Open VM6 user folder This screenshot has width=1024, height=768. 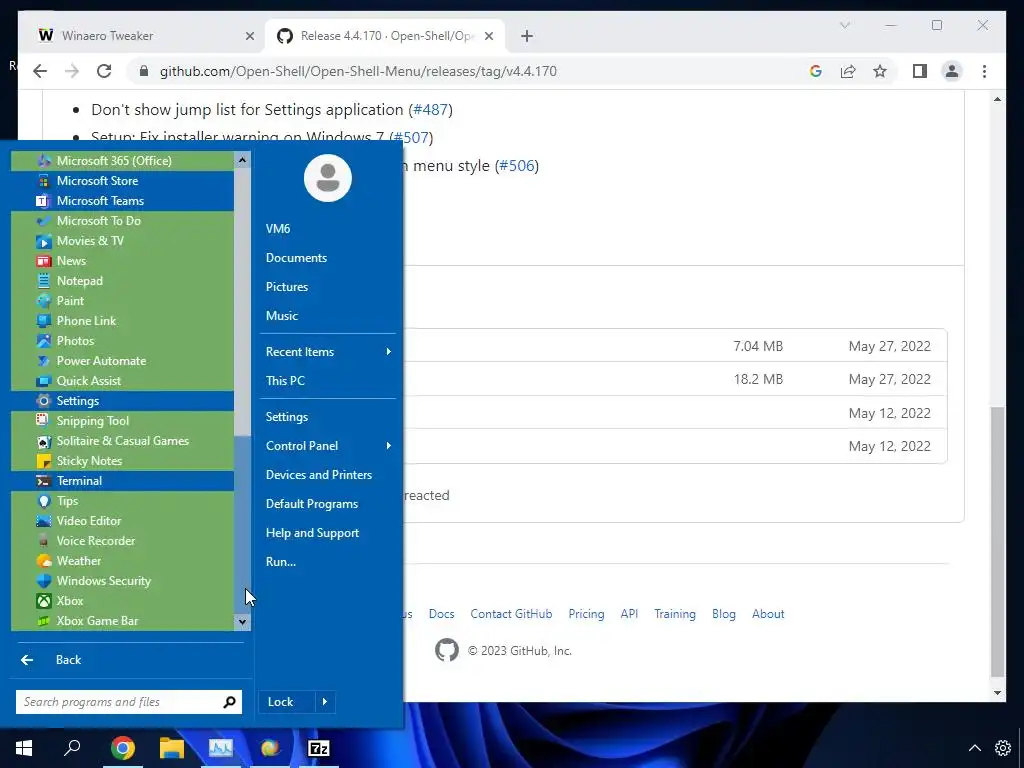(328, 229)
